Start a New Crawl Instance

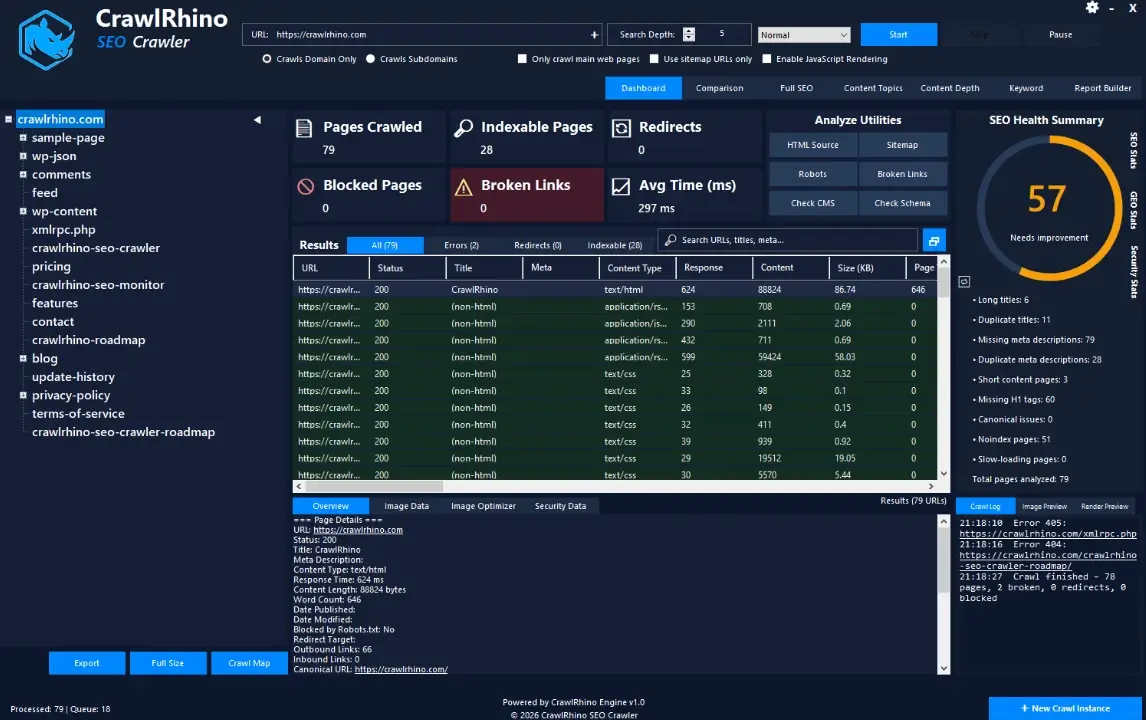(1065, 708)
